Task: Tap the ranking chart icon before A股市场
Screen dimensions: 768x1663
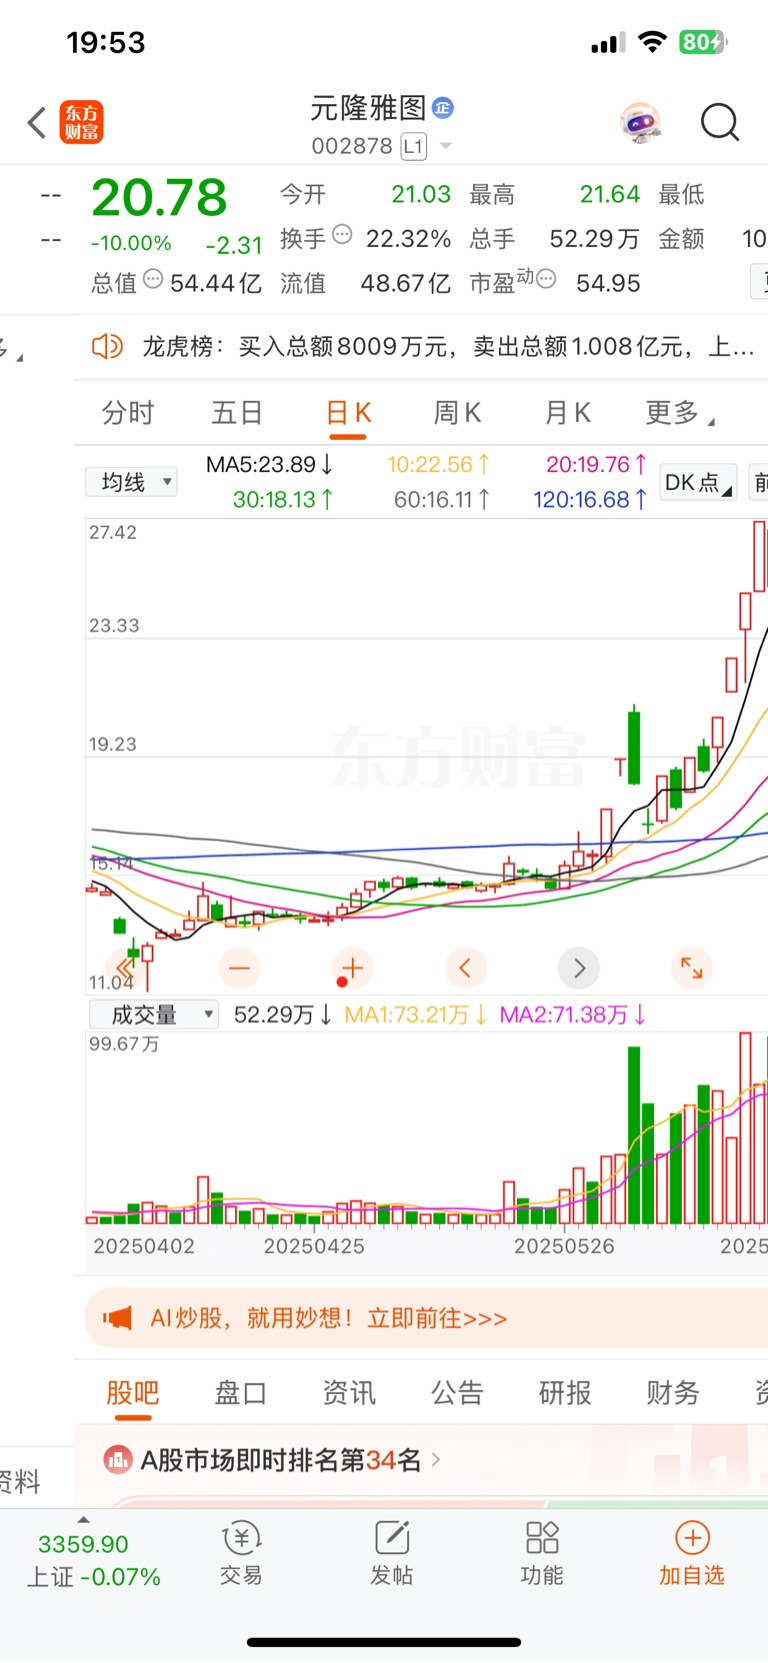Action: (118, 1460)
